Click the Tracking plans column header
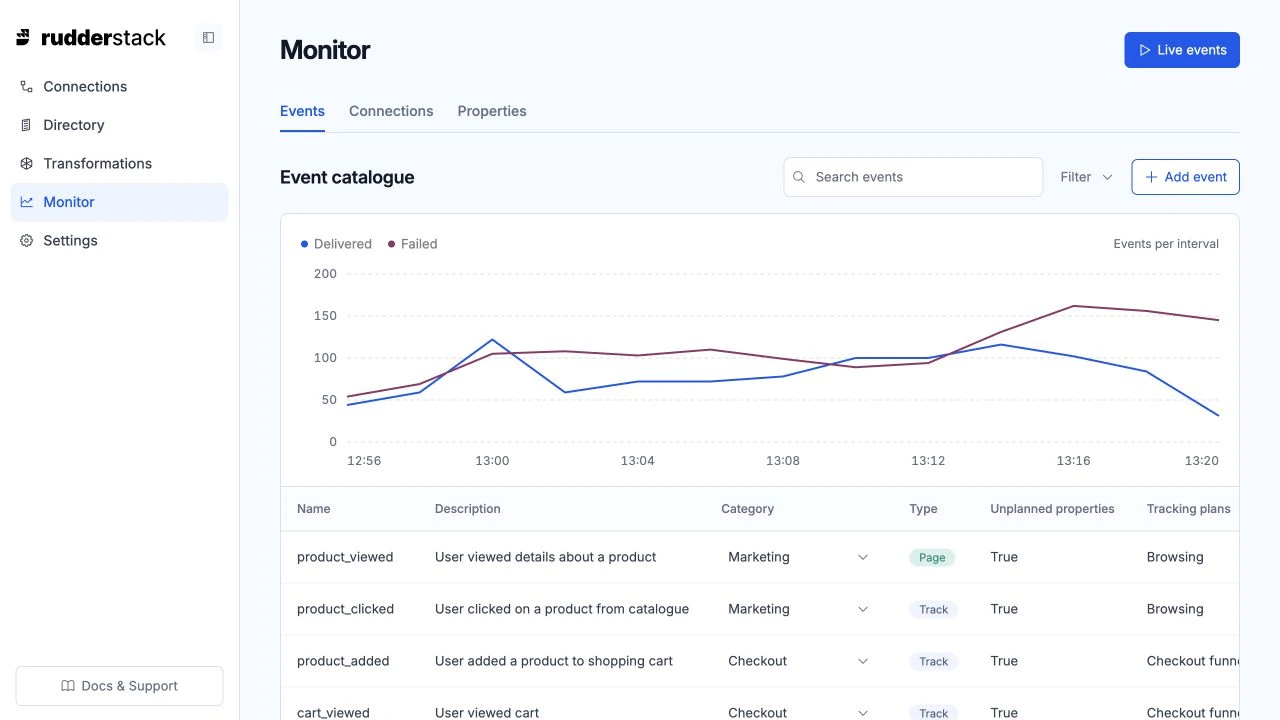The image size is (1280, 720). pos(1188,509)
